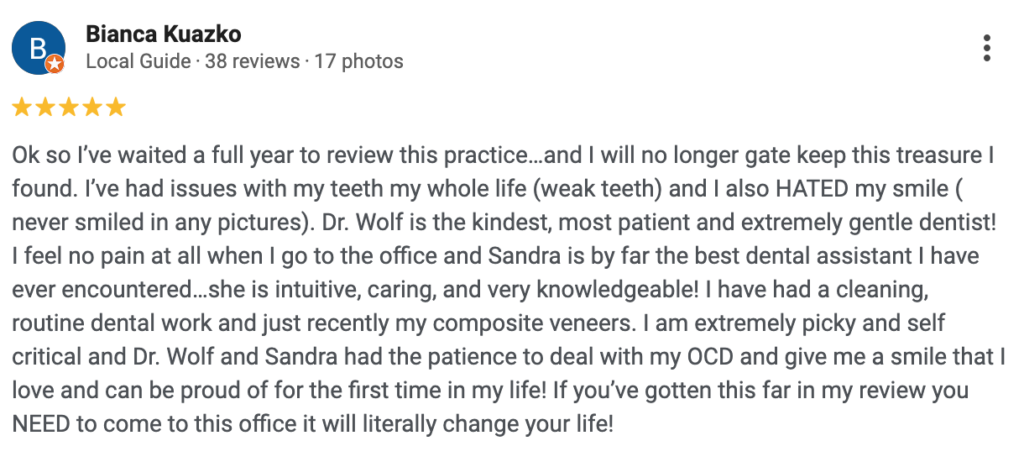This screenshot has width=1024, height=462.
Task: Click the first yellow rating star
Action: [21, 107]
